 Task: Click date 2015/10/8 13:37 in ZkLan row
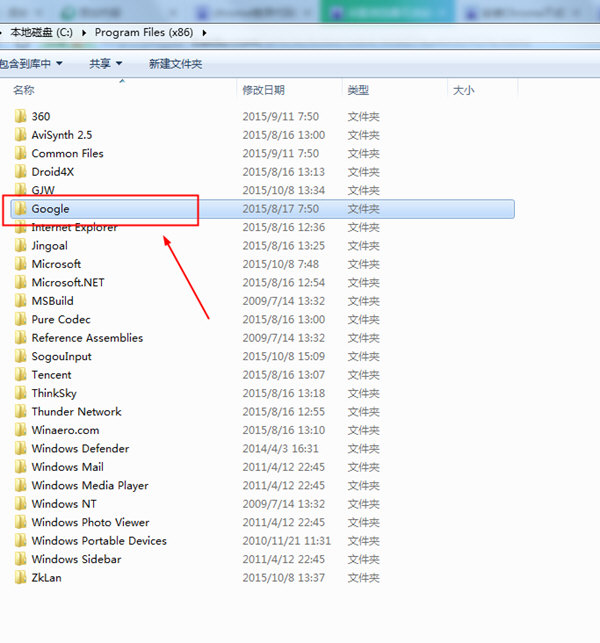point(283,578)
